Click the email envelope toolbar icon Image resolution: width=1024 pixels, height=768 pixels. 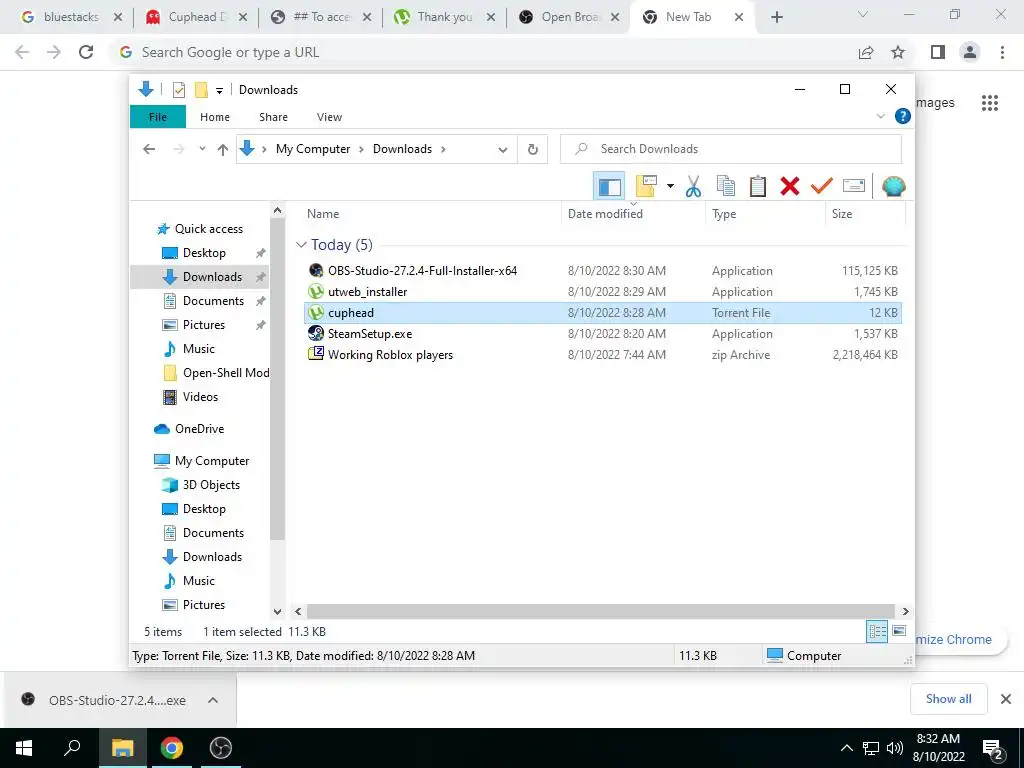pos(854,187)
